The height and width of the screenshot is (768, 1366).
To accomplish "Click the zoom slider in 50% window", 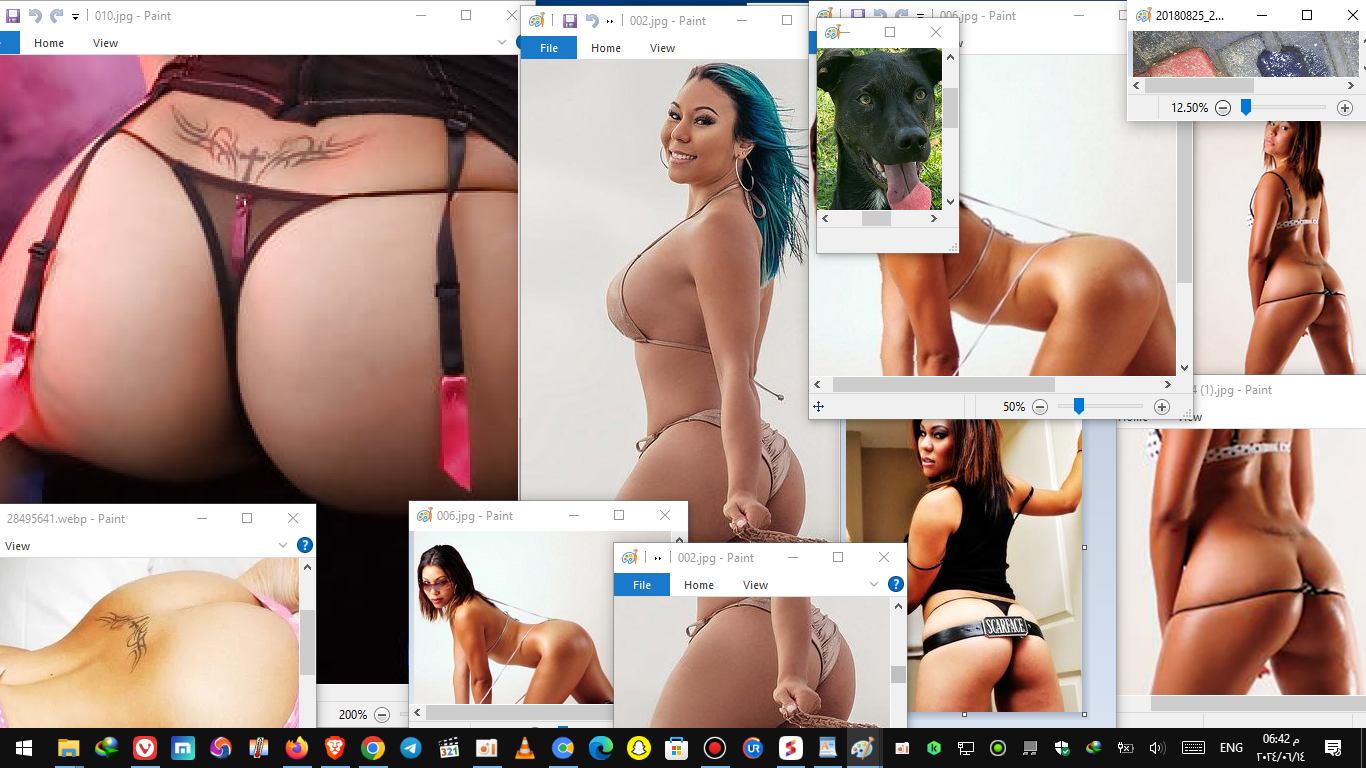I will click(1079, 407).
